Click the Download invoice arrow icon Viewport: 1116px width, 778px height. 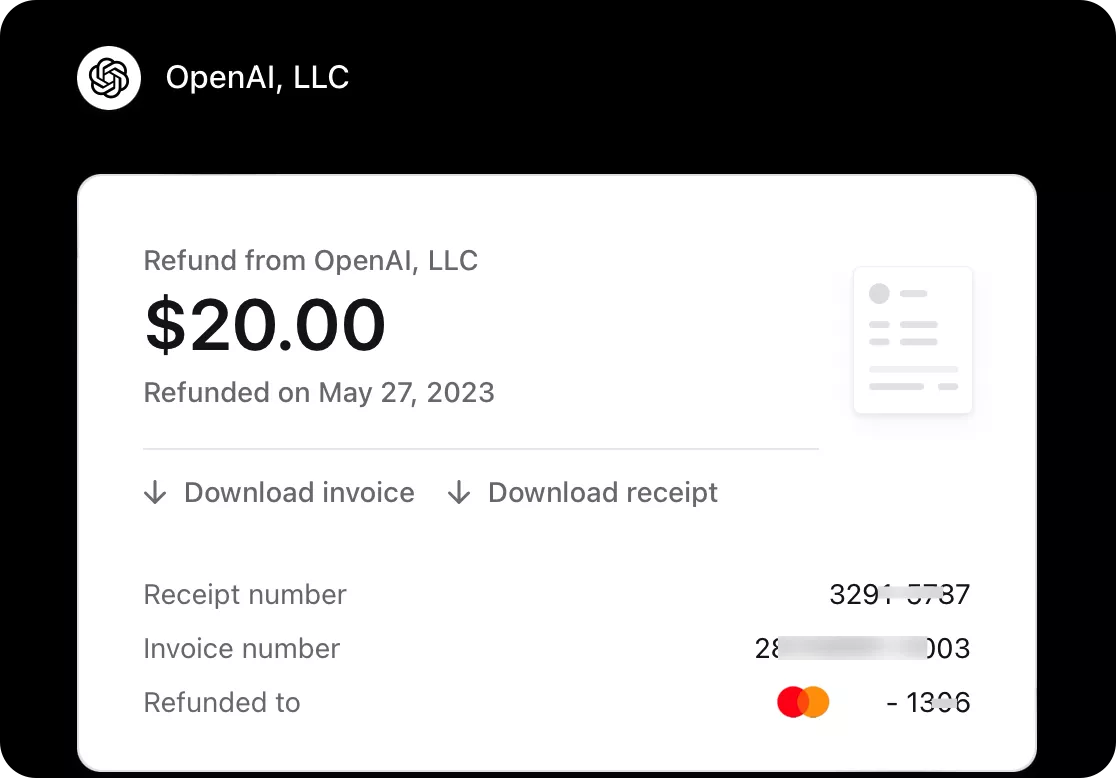tap(155, 492)
